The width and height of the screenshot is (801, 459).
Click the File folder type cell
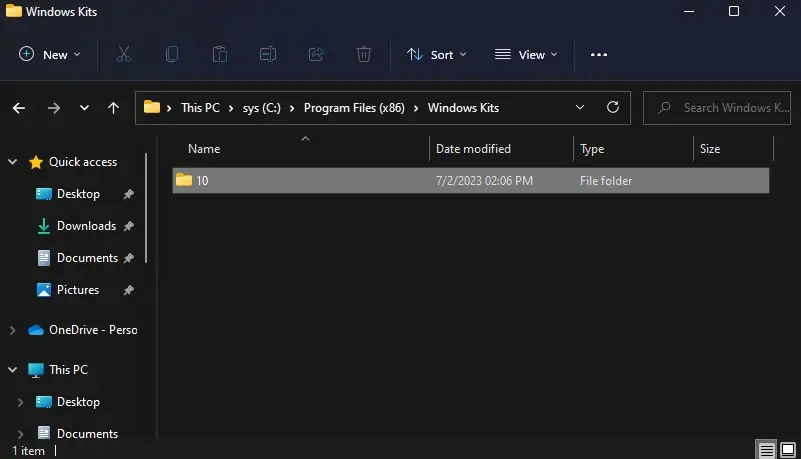point(606,181)
